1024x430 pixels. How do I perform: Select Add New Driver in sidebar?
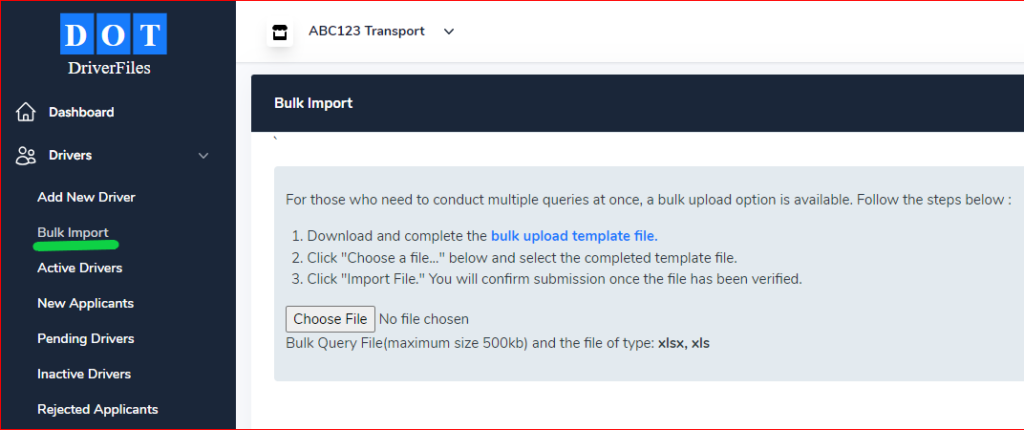86,197
